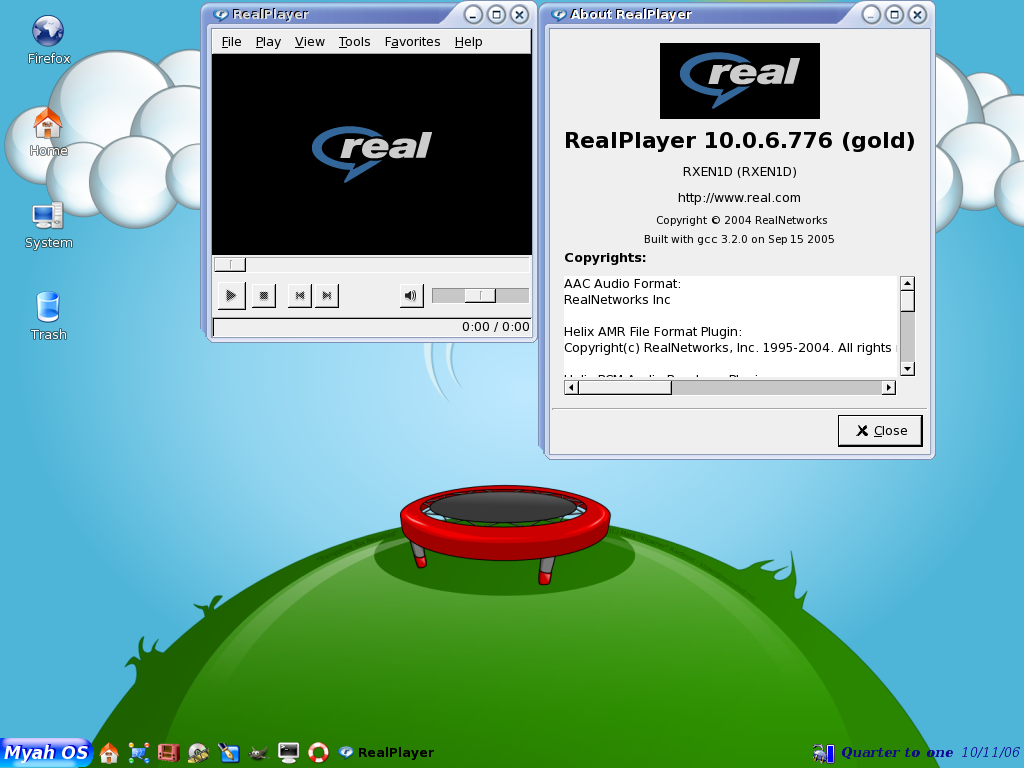Screen dimensions: 1024x768
Task: Click the Real logo in About dialog
Action: 739,81
